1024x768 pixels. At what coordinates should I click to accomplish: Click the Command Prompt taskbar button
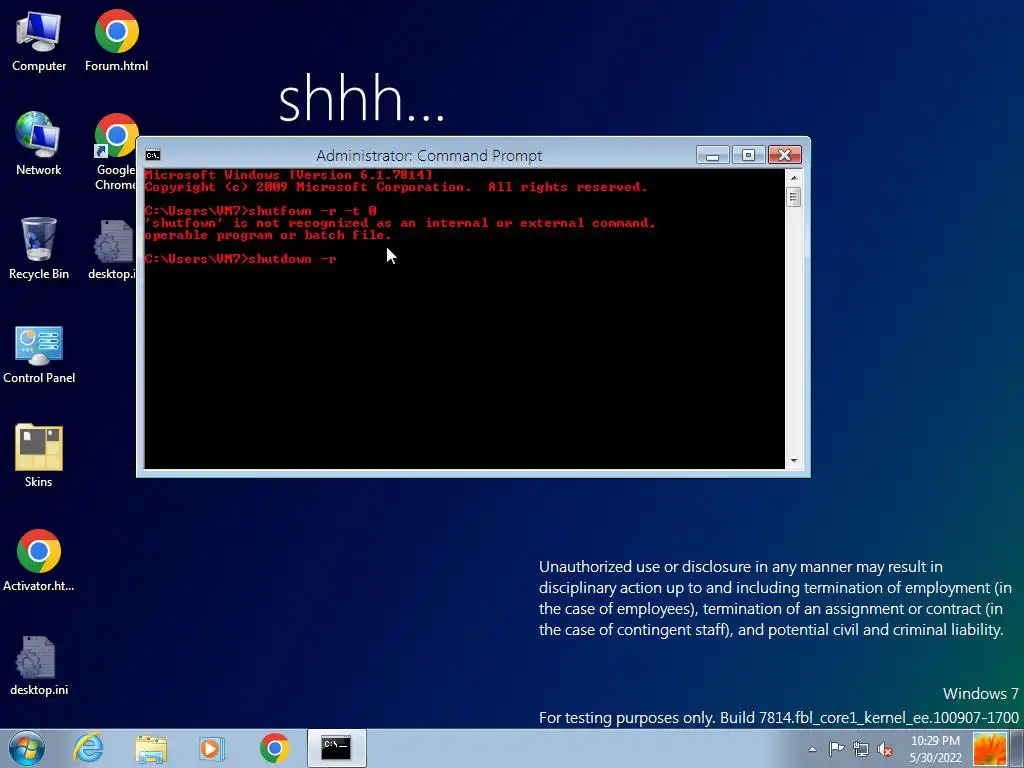(336, 748)
